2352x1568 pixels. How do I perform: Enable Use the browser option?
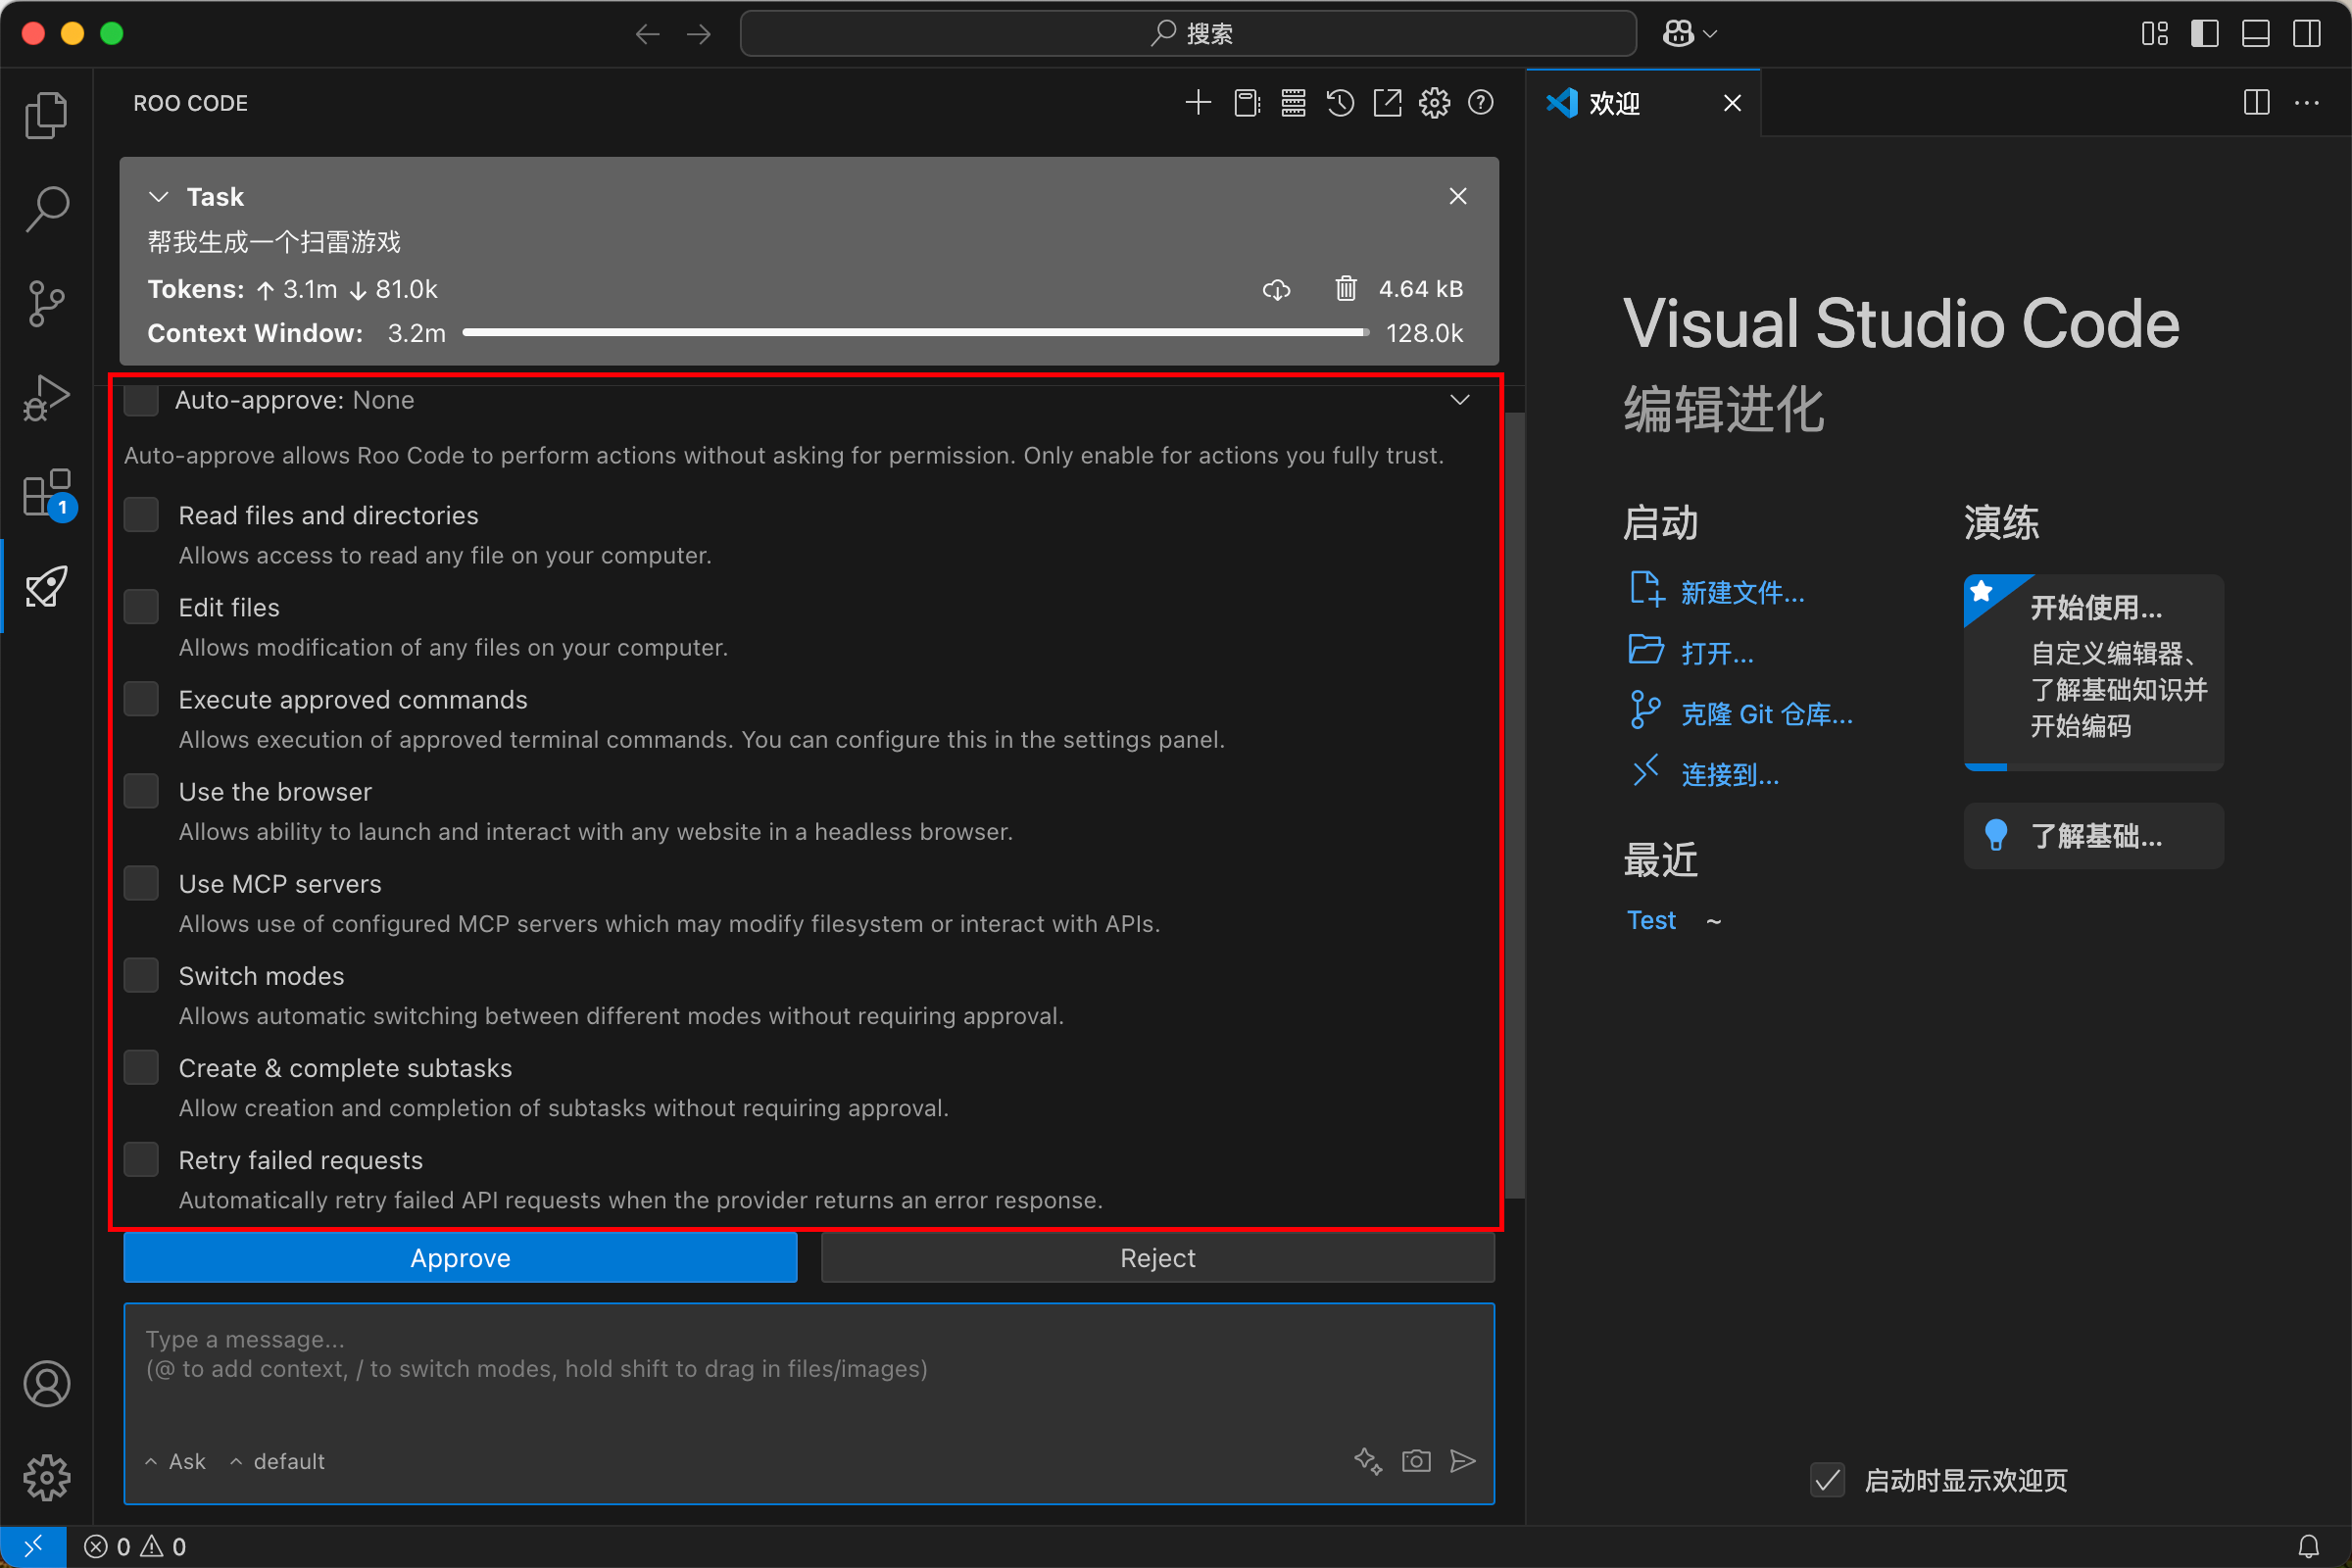coord(141,791)
